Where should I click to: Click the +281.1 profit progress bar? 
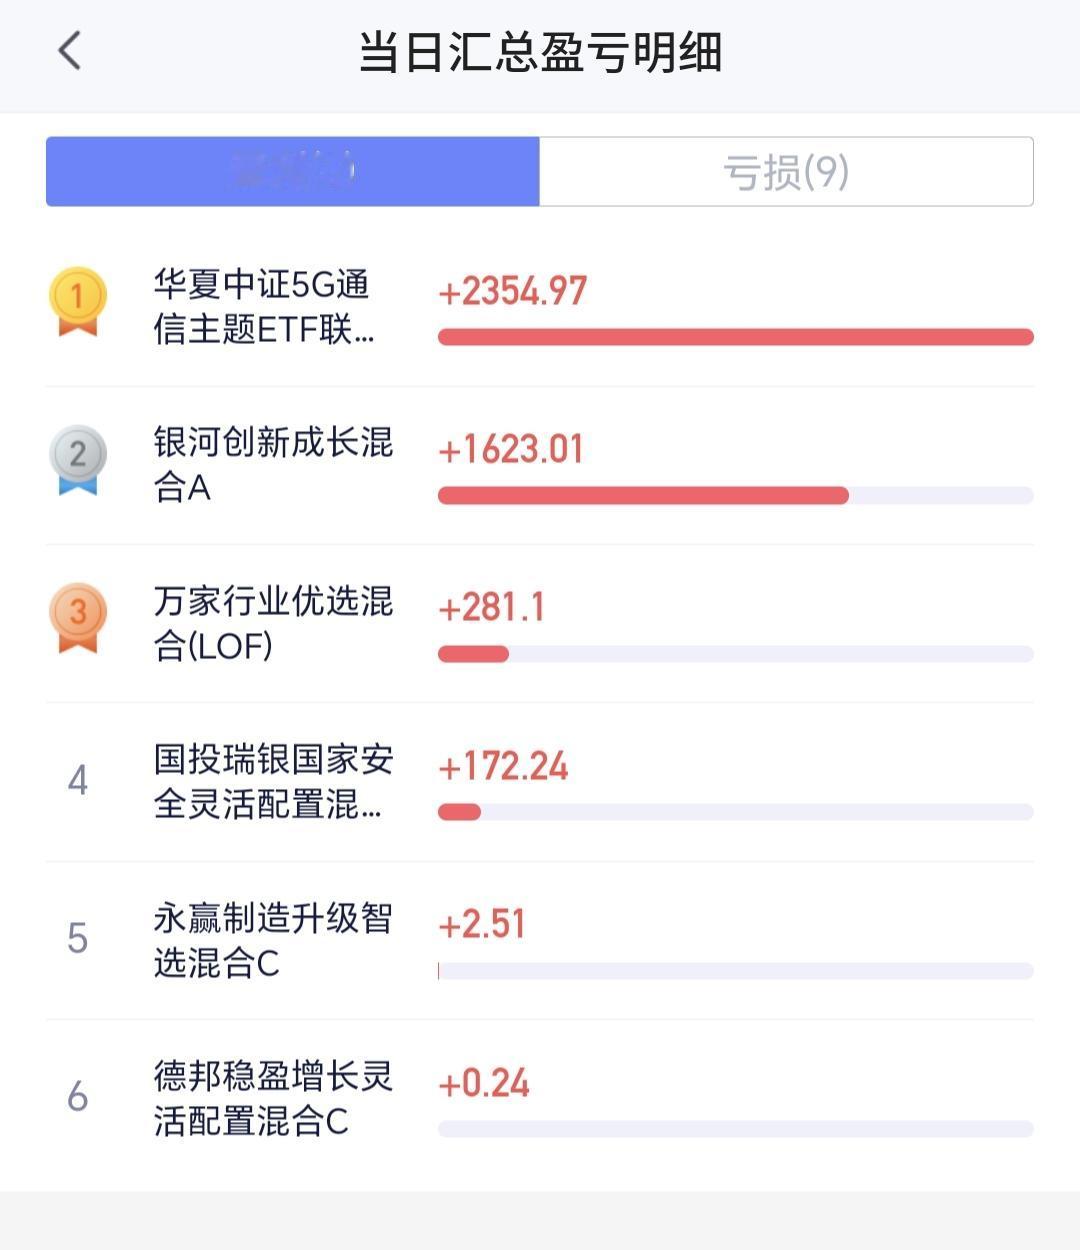pyautogui.click(x=736, y=654)
